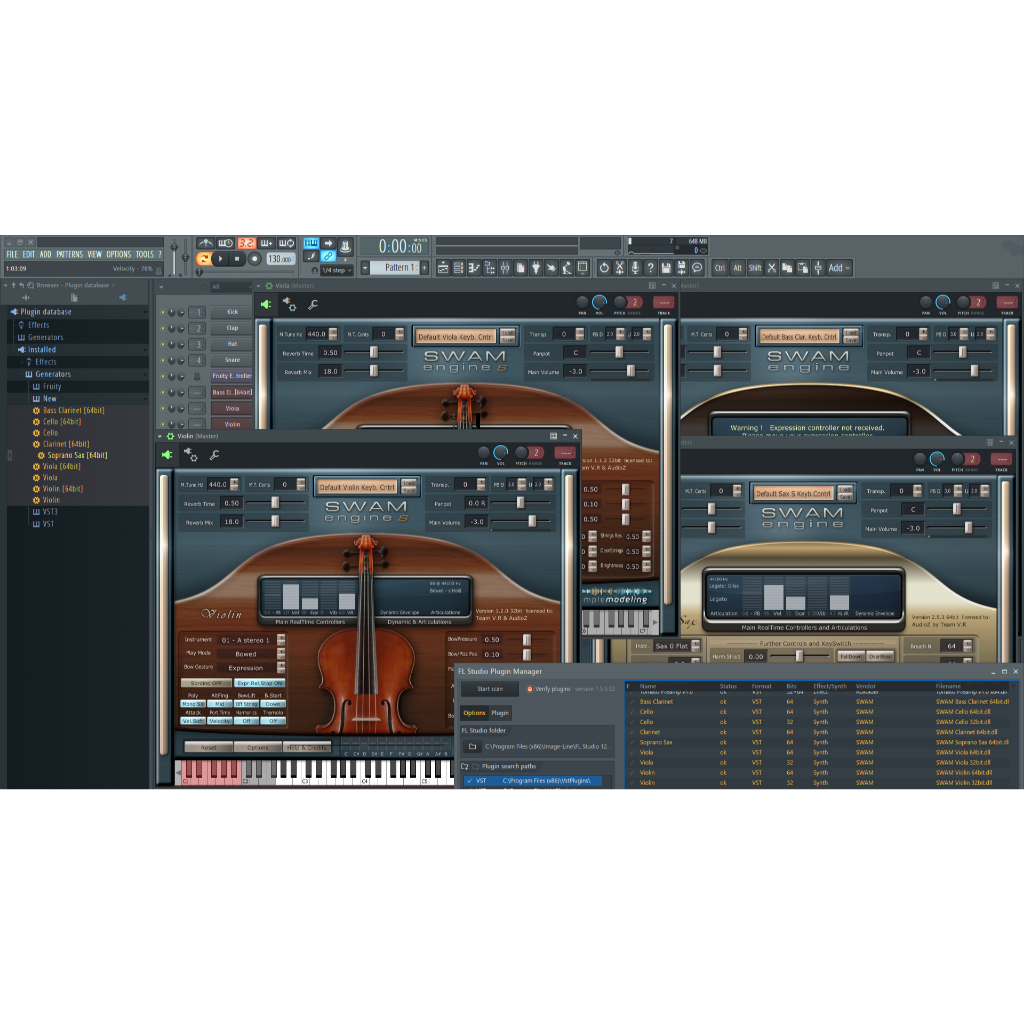Click the folder icon under FL Studio folder
Viewport: 1024px width, 1024px height.
coord(472,746)
